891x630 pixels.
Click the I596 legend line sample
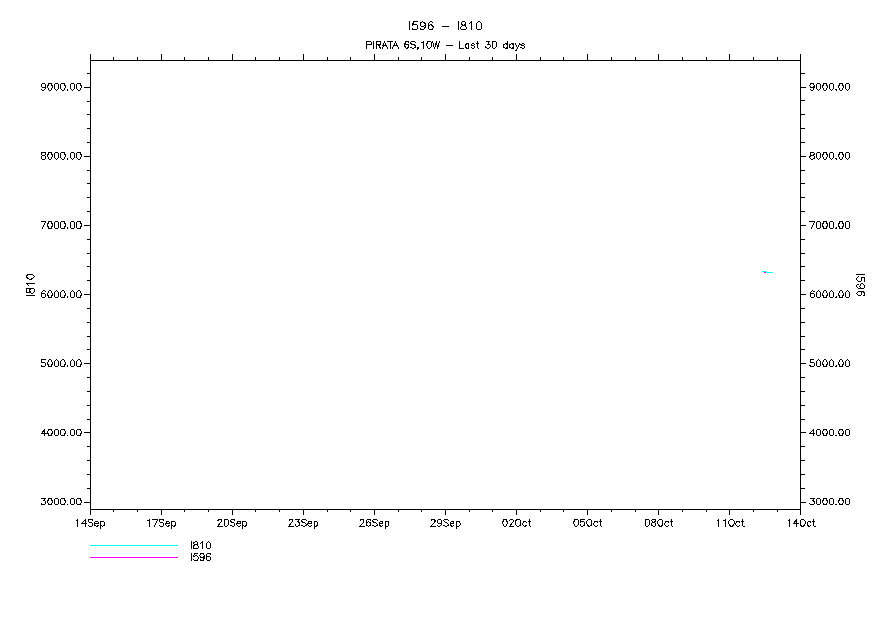point(133,558)
